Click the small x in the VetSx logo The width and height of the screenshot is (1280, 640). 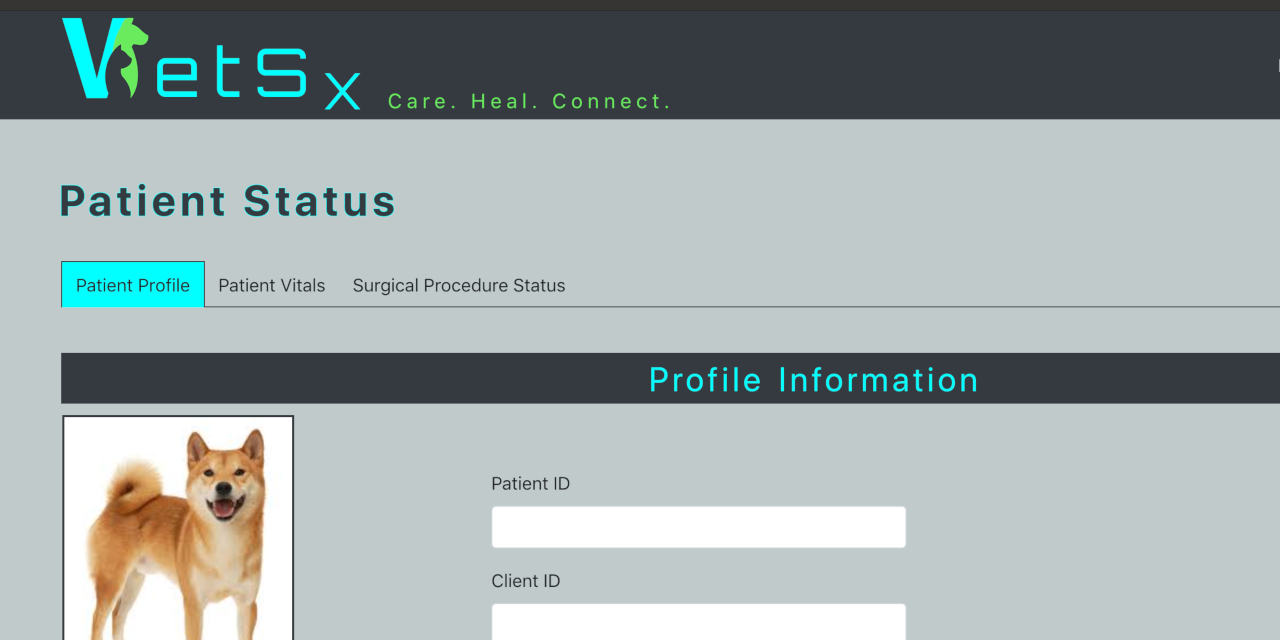point(342,93)
